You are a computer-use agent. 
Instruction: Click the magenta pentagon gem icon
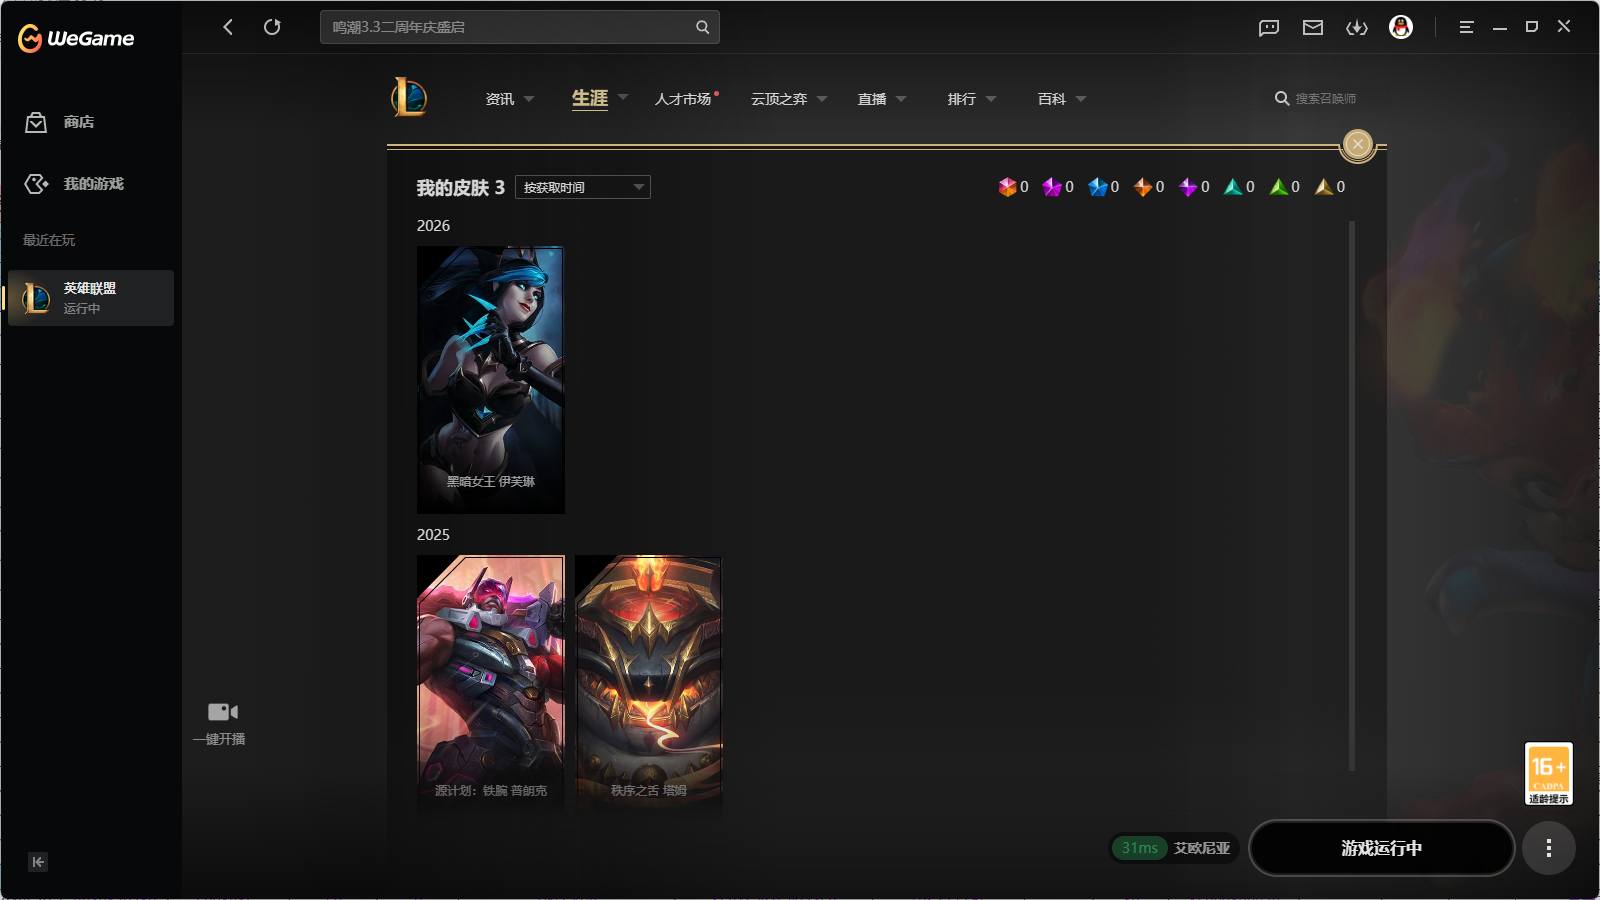[1052, 187]
